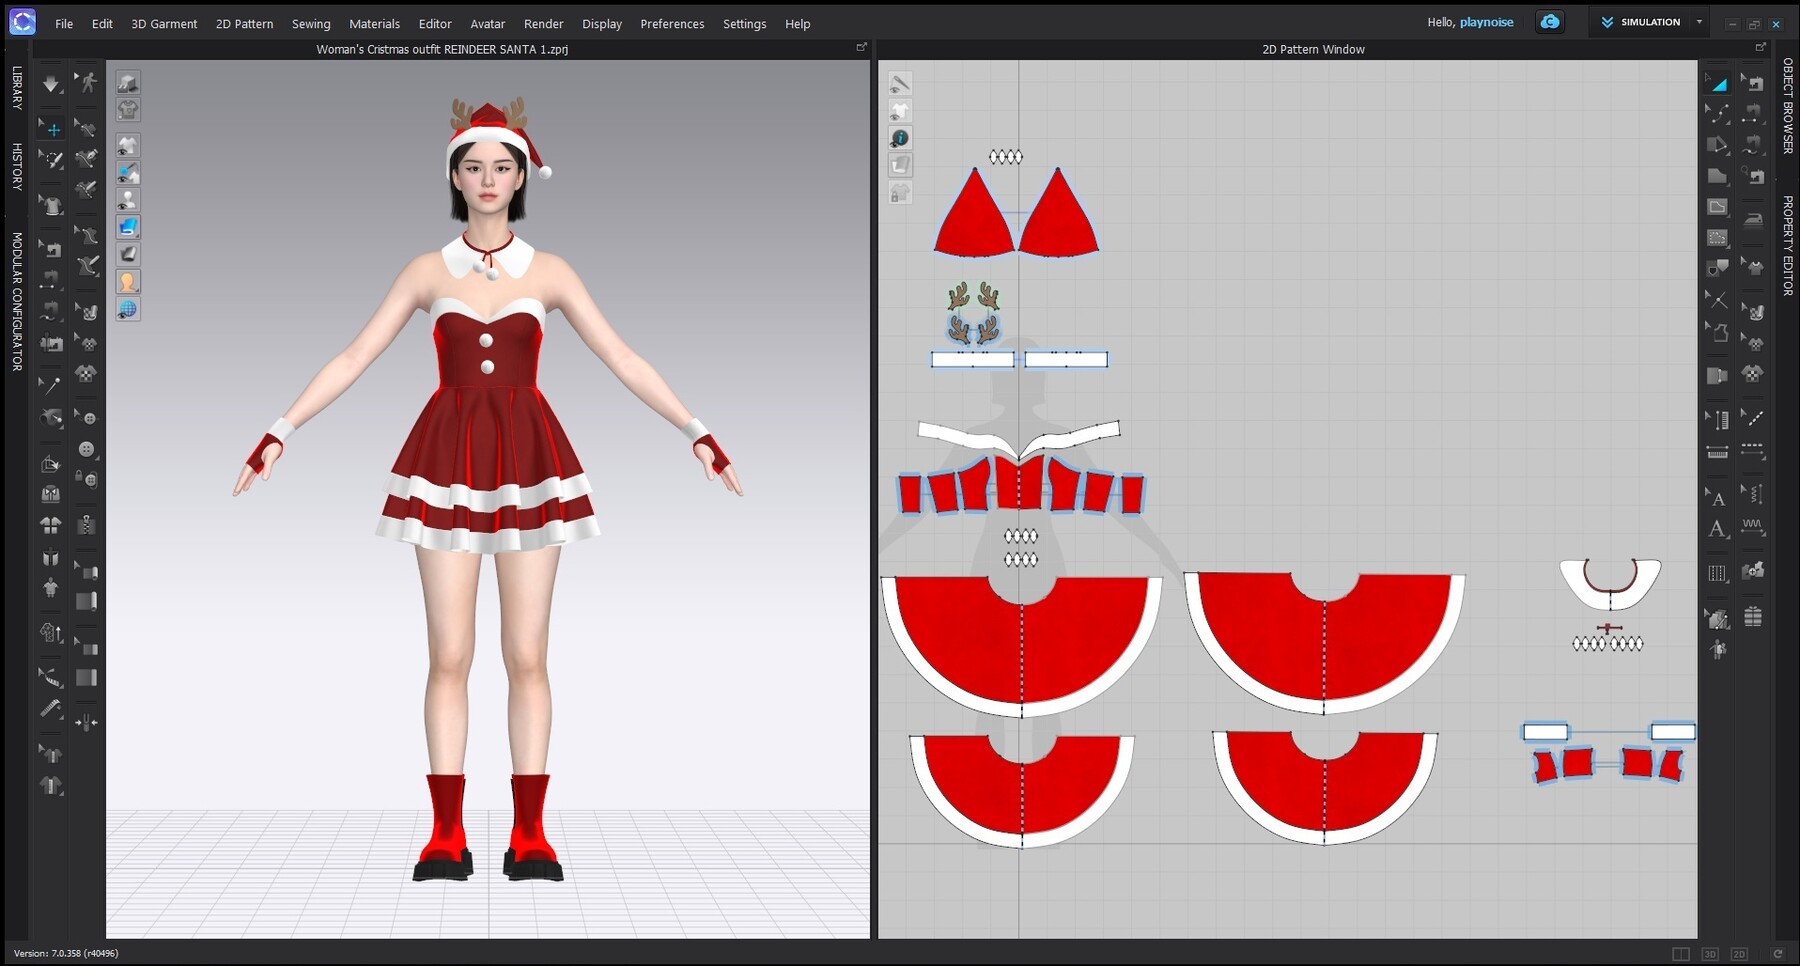This screenshot has width=1800, height=966.
Task: Toggle the 3D environment globe display
Action: (x=127, y=309)
